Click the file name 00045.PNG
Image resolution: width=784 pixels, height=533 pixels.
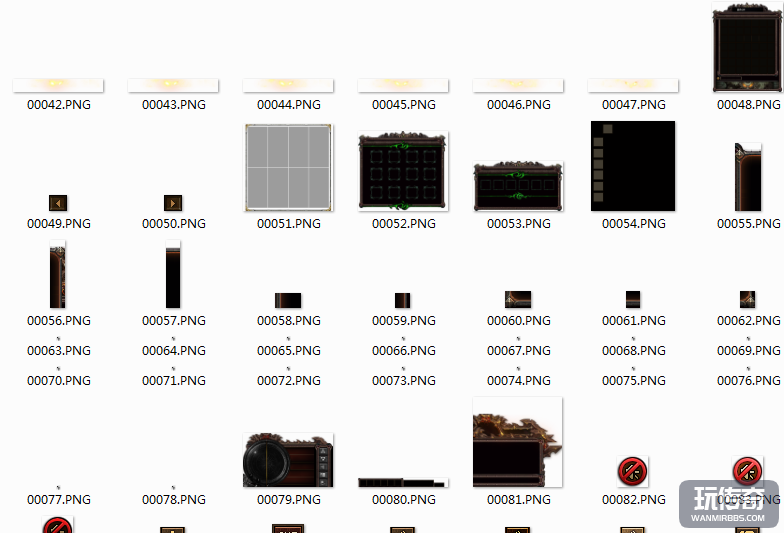[404, 104]
